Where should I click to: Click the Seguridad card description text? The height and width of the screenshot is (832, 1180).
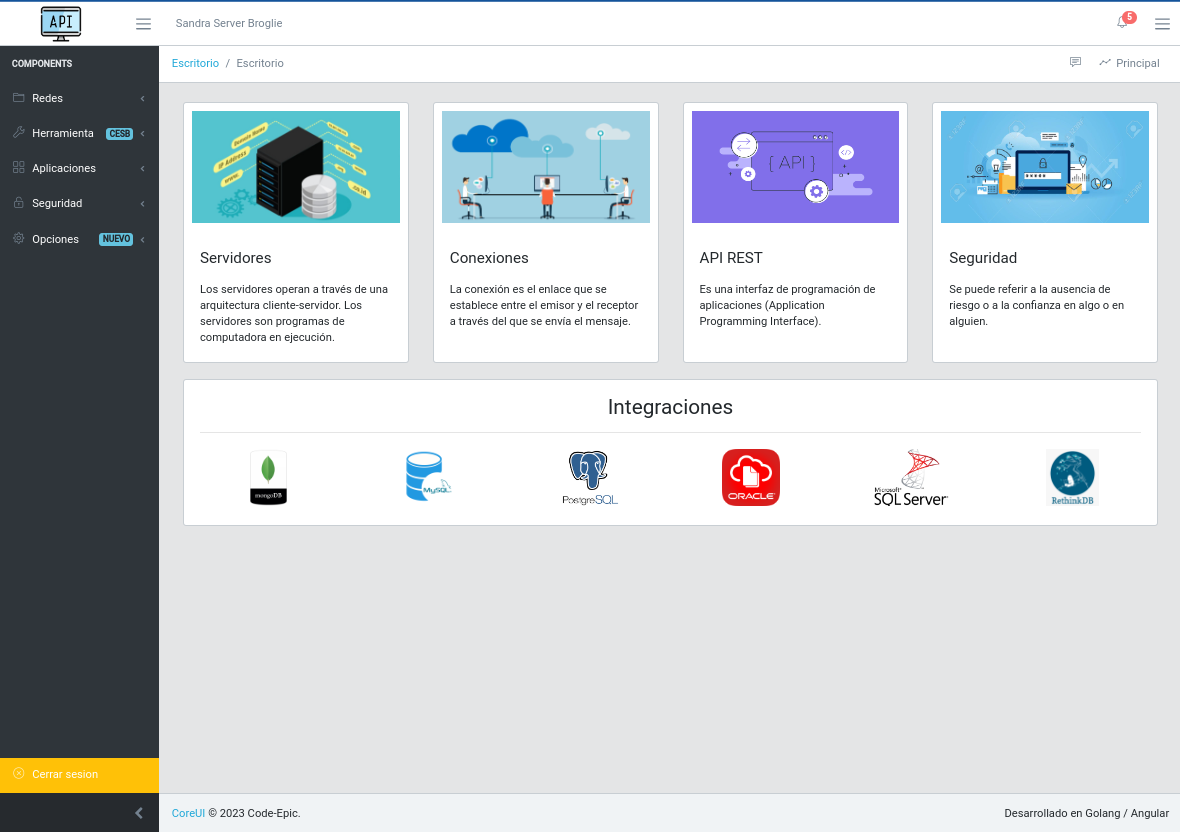[x=1037, y=305]
